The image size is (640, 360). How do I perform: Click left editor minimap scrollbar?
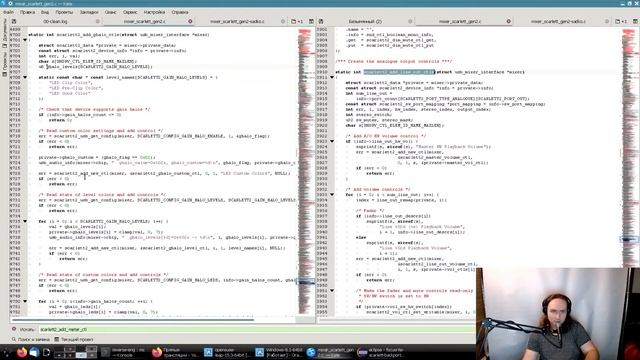(306, 171)
